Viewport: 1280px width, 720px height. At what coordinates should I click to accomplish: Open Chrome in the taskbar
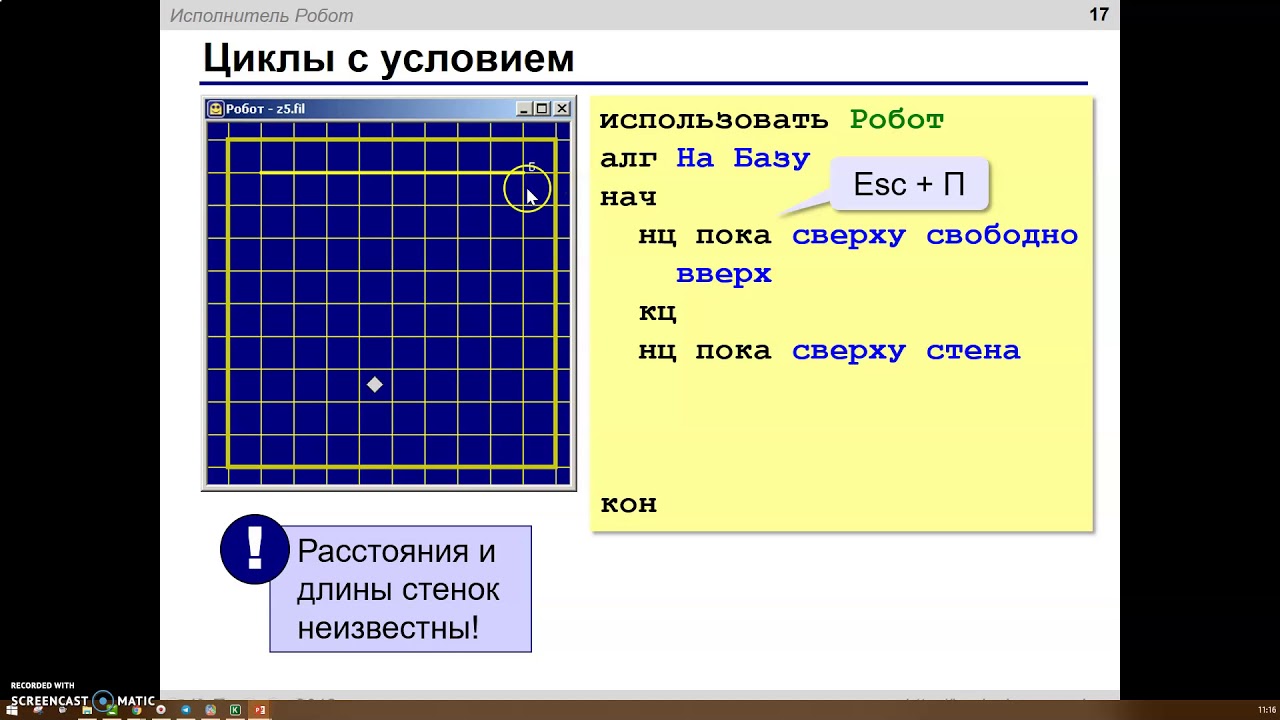click(137, 710)
